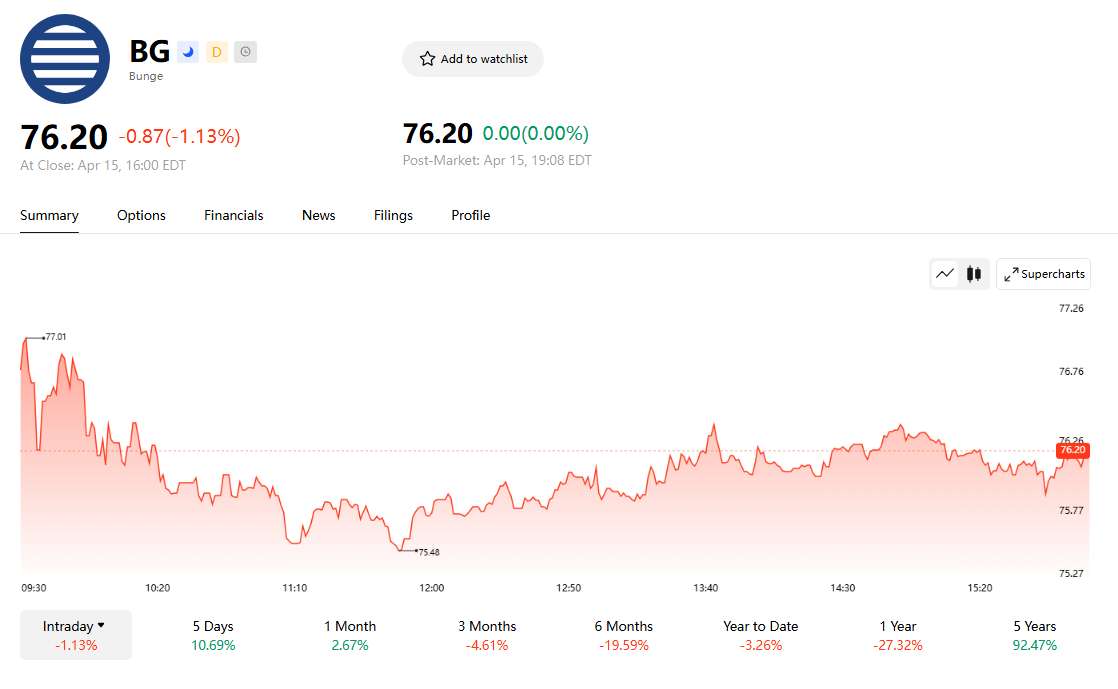
Task: View the 5 Years chart range
Action: coord(1034,635)
